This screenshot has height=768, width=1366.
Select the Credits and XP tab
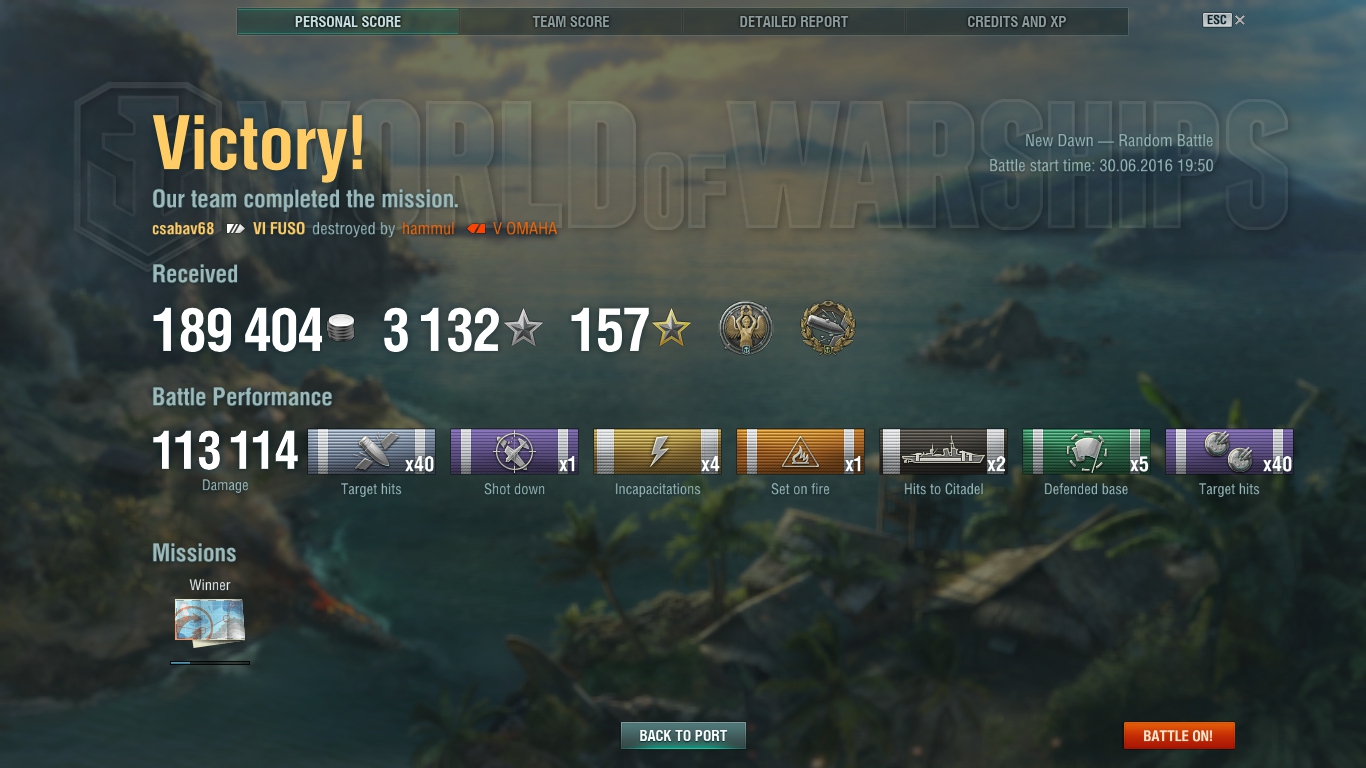(1017, 21)
